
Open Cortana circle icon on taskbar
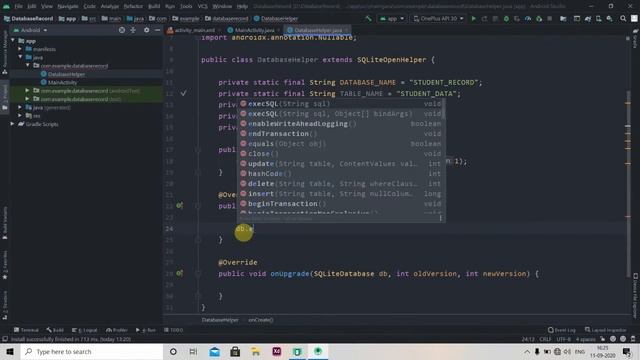pyautogui.click(x=173, y=351)
